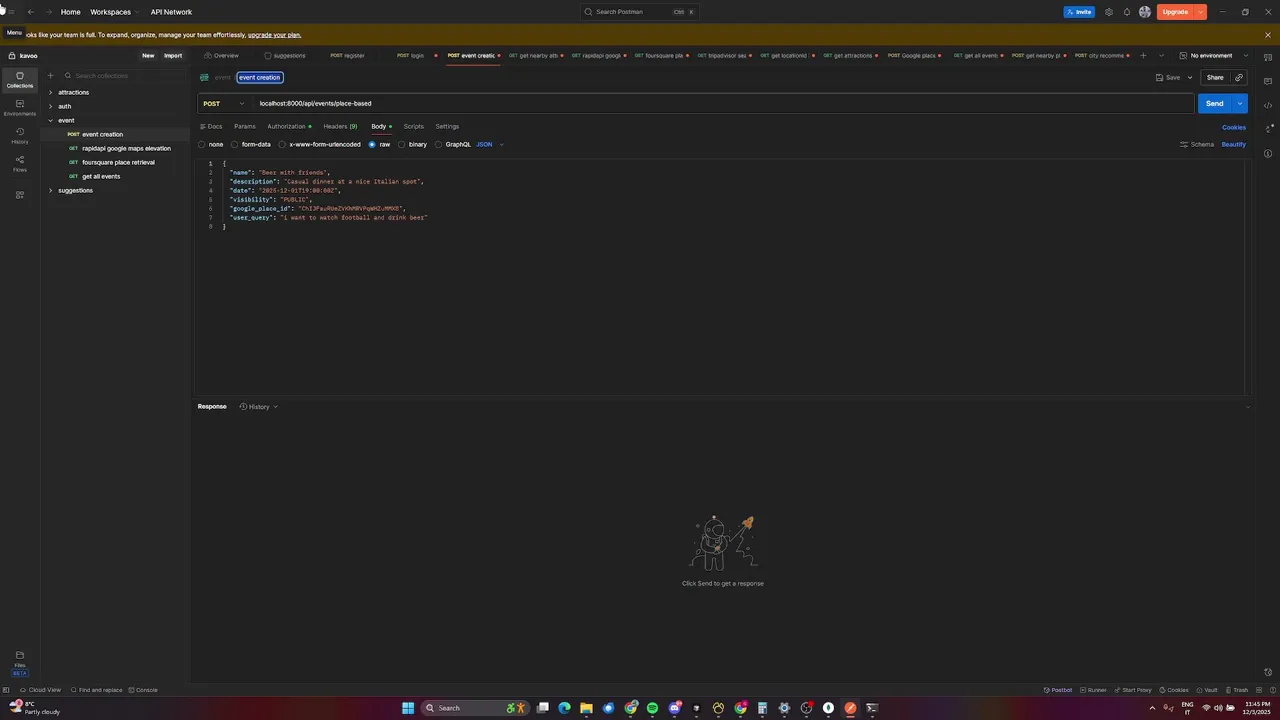Switch to the Params tab

(245, 126)
